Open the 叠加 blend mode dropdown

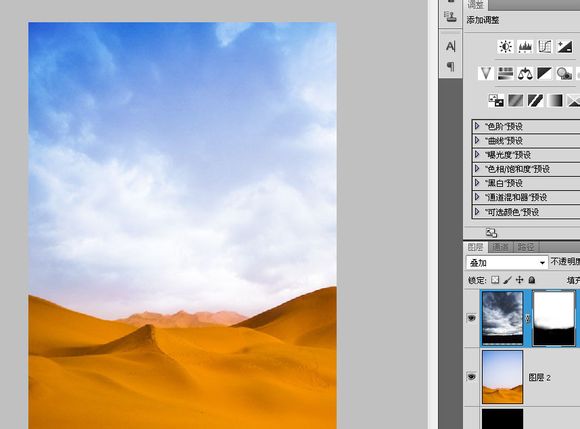point(507,263)
